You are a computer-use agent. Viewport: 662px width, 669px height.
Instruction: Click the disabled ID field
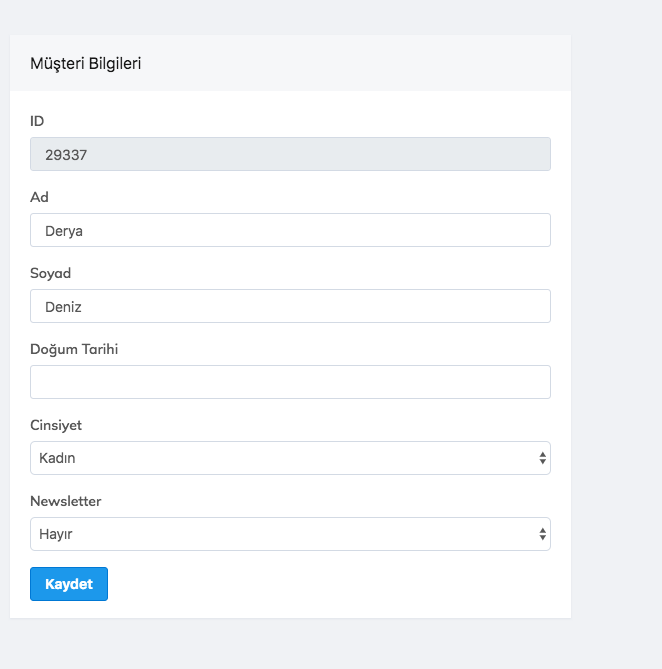tap(290, 154)
